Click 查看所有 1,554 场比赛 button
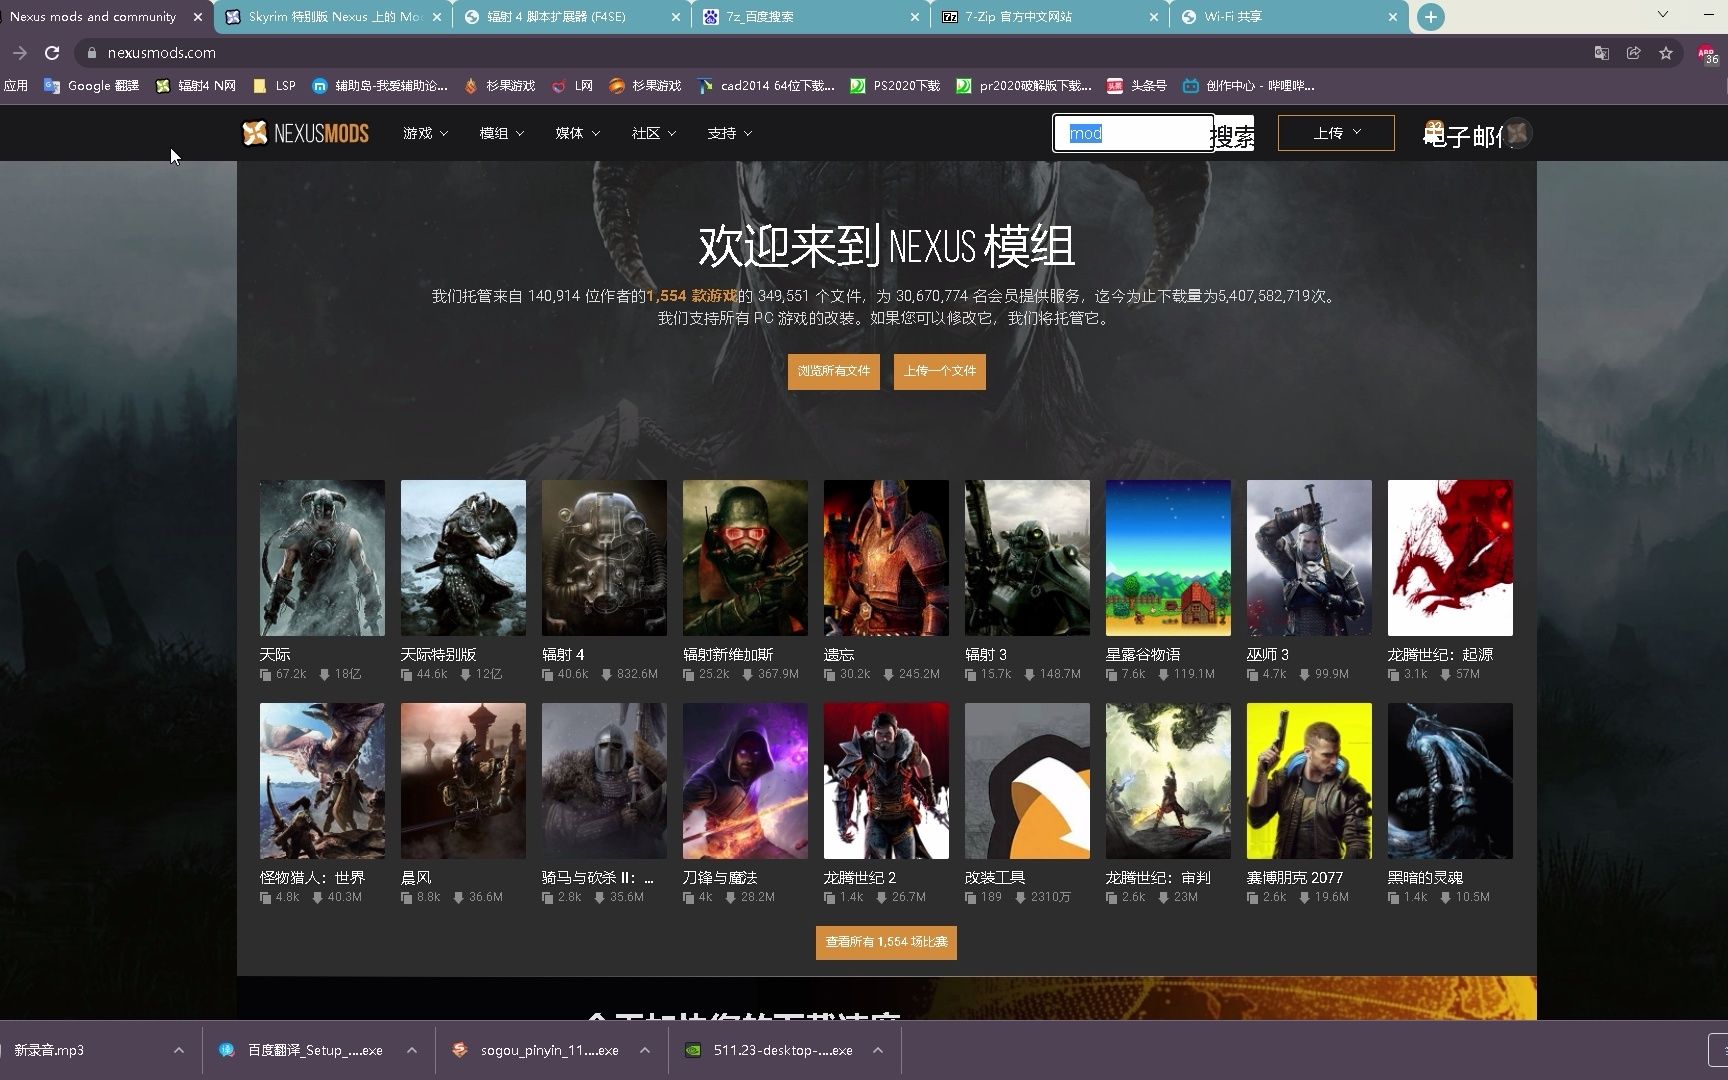 [x=886, y=942]
